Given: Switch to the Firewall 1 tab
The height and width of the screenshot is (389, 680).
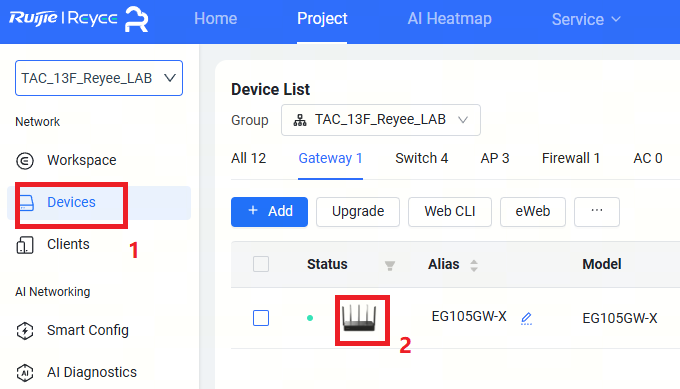Looking at the screenshot, I should (x=571, y=158).
